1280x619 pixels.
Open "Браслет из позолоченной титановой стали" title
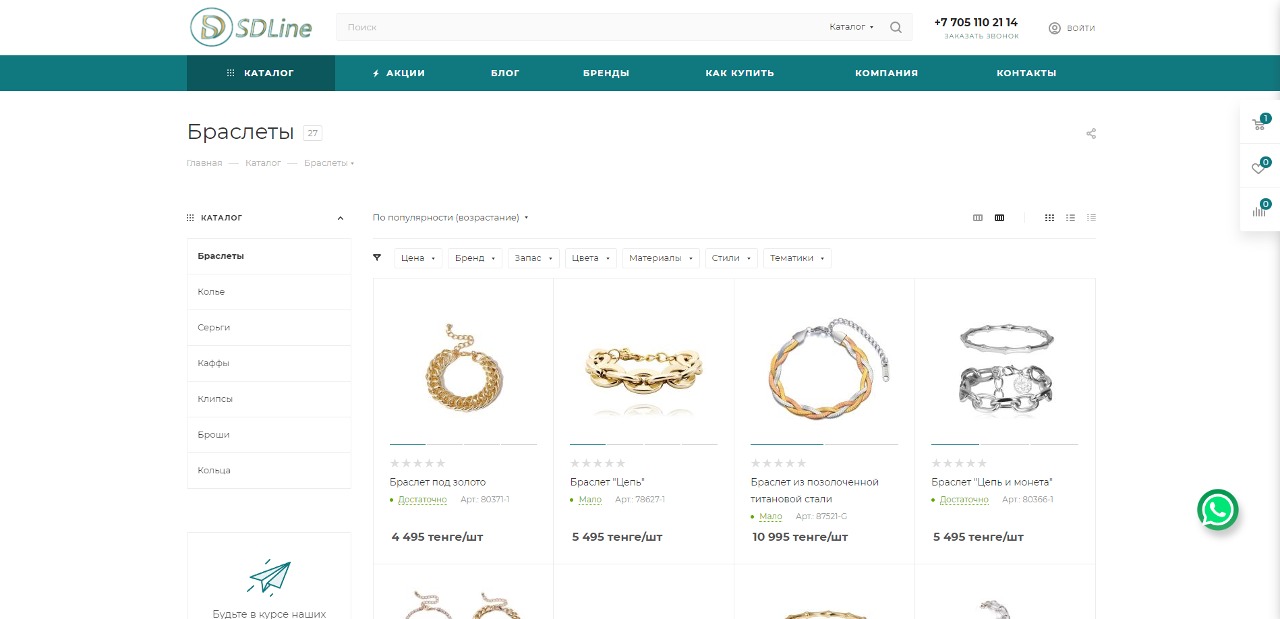click(815, 490)
